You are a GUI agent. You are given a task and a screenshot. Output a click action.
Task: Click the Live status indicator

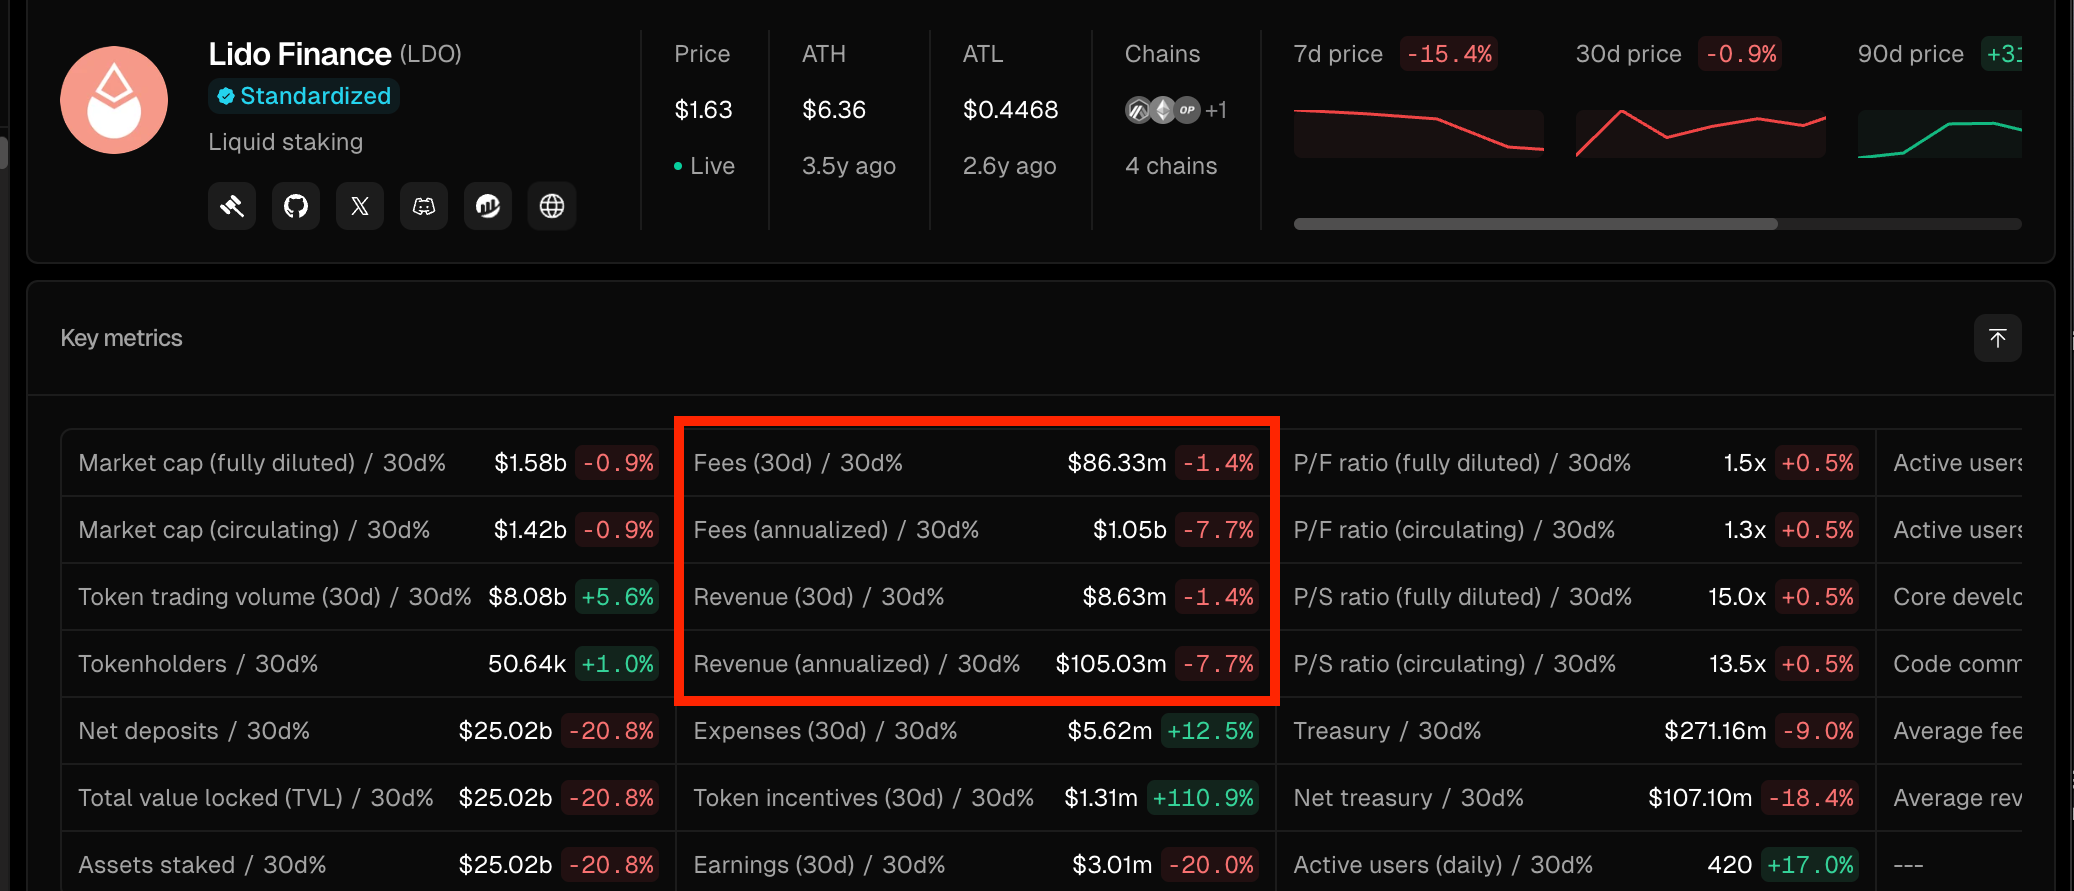tap(704, 166)
